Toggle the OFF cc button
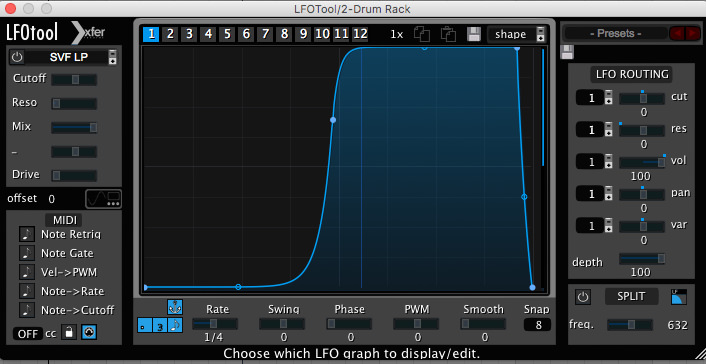Viewport: 706px width, 364px height. pos(27,334)
